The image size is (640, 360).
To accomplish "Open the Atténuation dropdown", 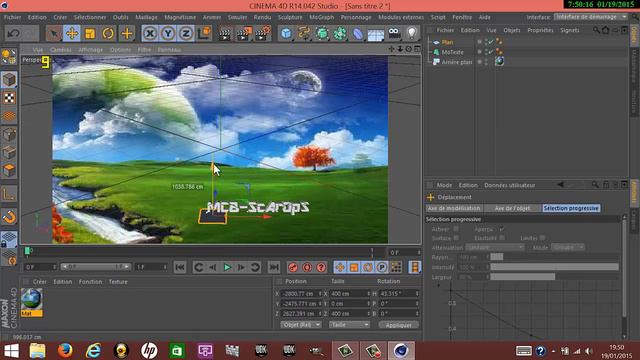I will [x=494, y=247].
